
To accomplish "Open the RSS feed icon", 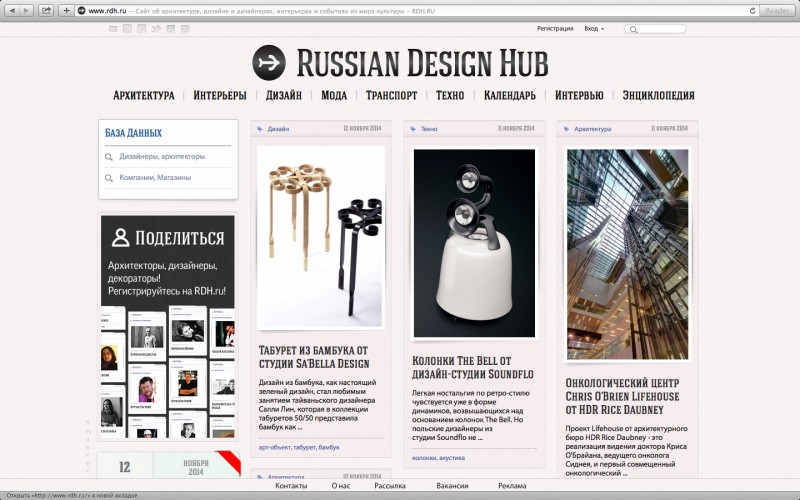I will [128, 29].
